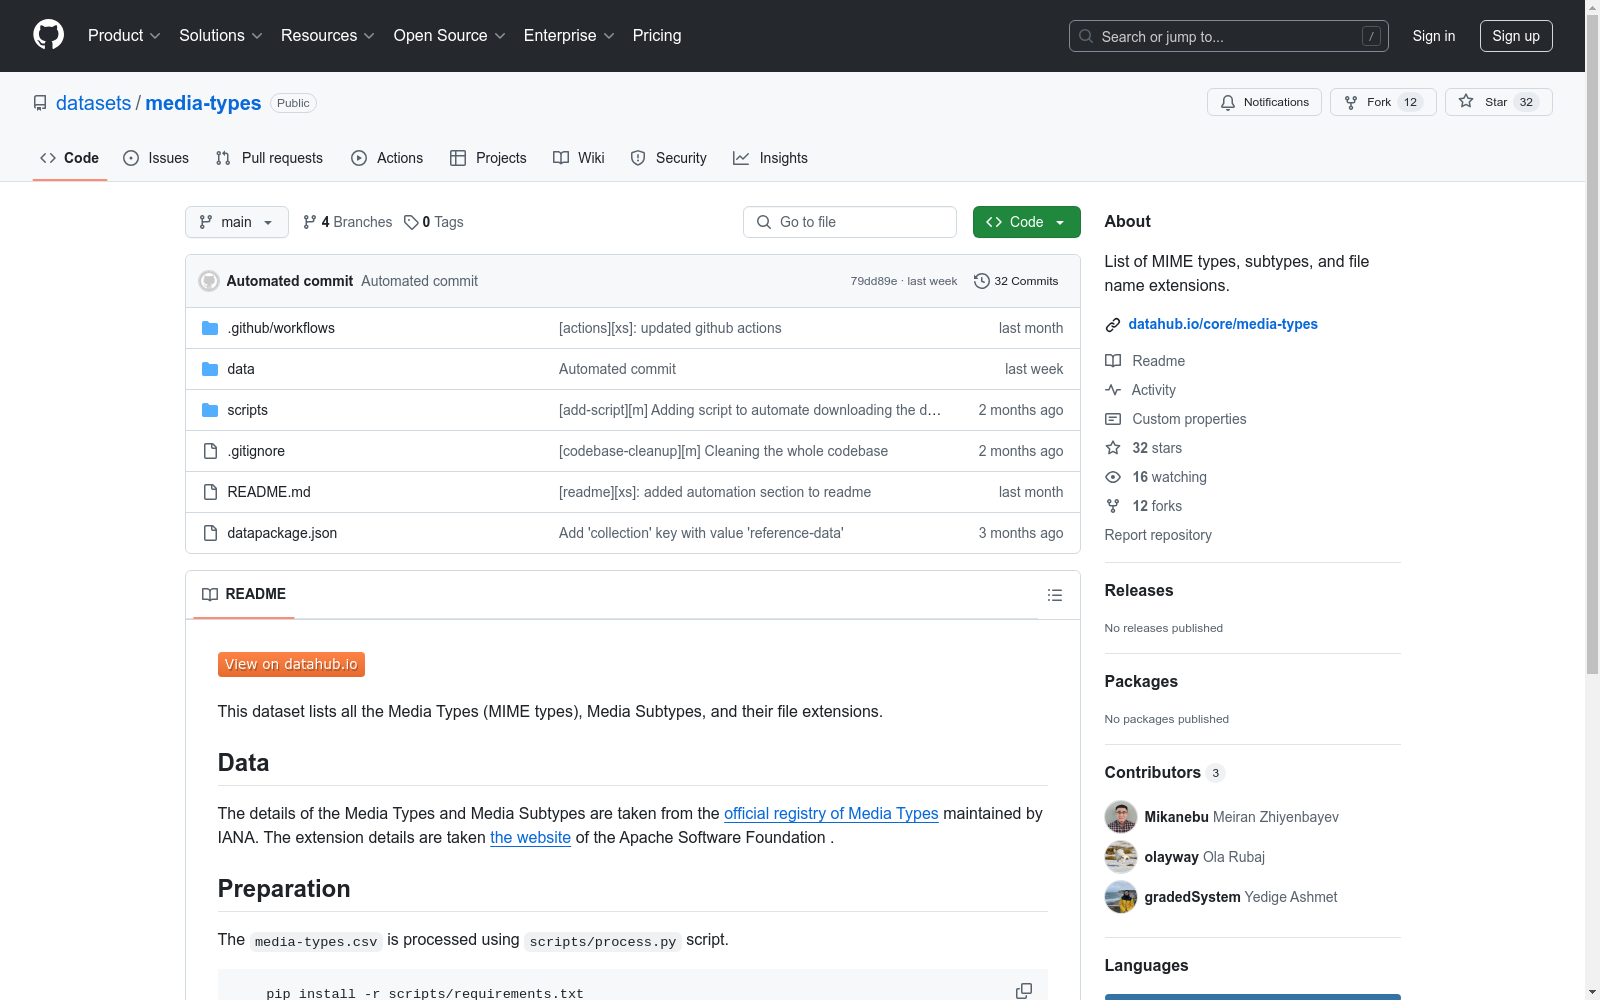Click the README.md file icon
The height and width of the screenshot is (1000, 1600).
210,492
